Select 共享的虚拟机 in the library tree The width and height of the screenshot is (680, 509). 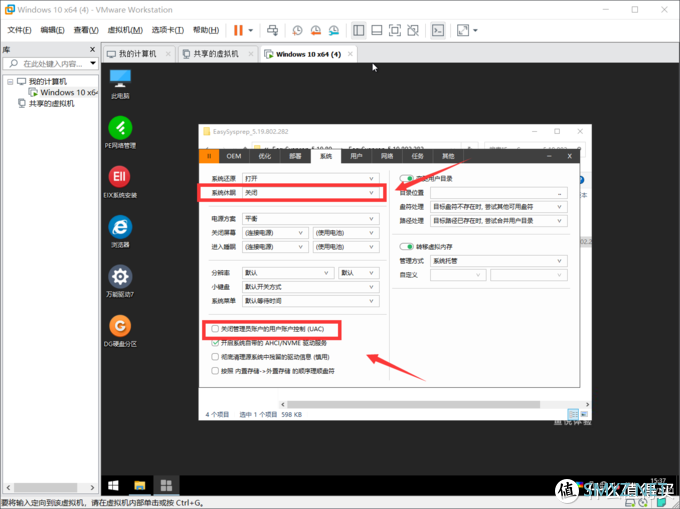(x=46, y=103)
